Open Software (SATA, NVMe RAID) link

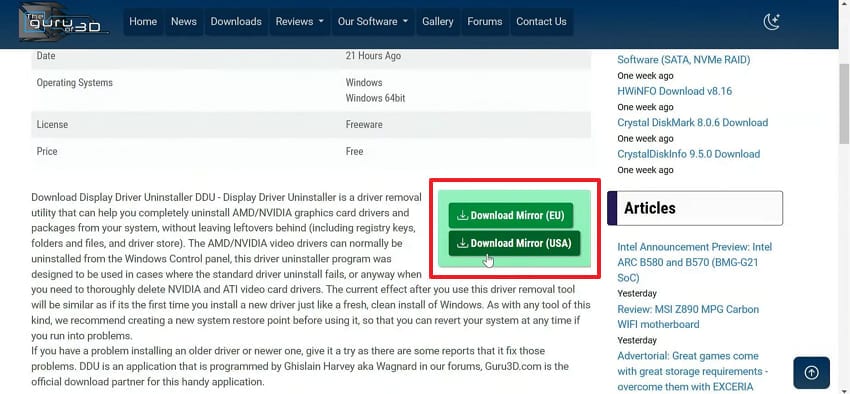click(x=684, y=60)
